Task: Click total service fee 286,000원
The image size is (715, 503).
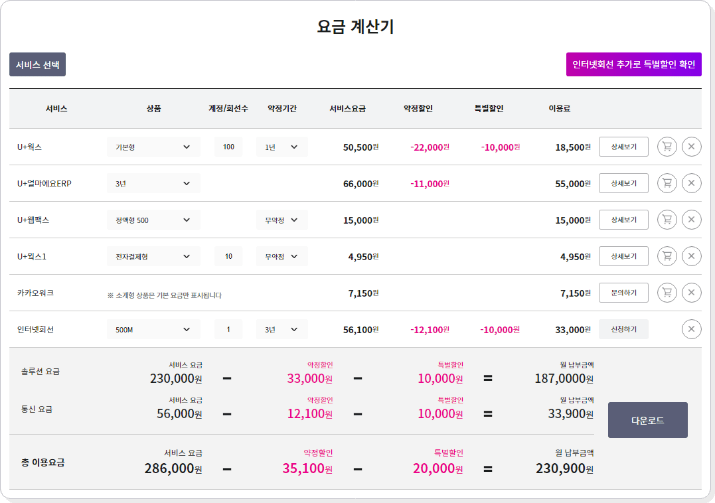Action: point(173,468)
